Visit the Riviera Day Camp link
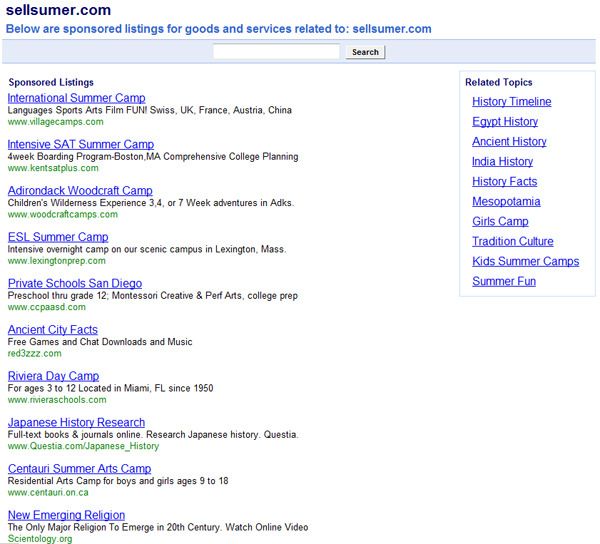Image resolution: width=600 pixels, height=544 pixels. tap(54, 376)
